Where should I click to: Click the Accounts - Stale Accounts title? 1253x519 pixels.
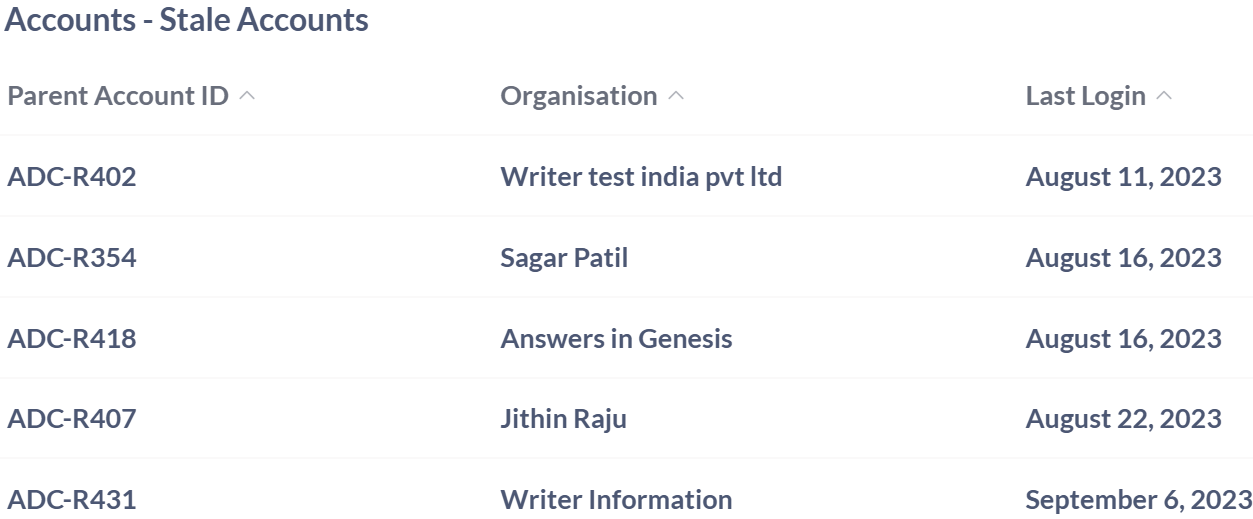[187, 20]
